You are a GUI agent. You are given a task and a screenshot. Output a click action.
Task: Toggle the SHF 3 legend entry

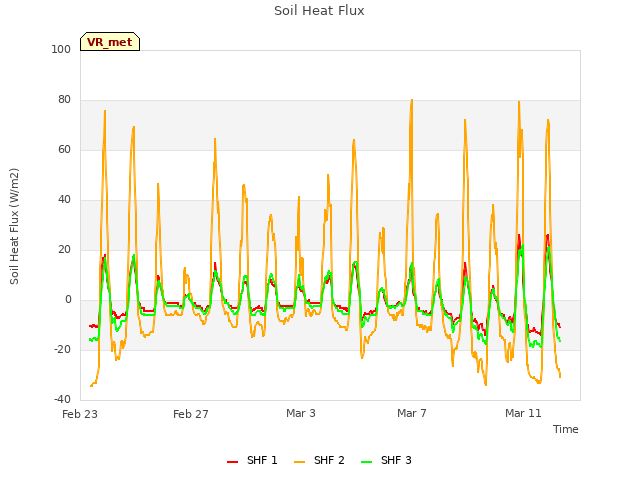pyautogui.click(x=386, y=460)
